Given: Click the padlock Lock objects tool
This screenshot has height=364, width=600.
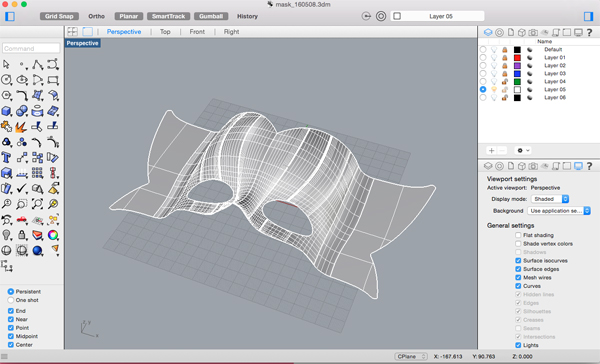Looking at the screenshot, I should coord(22,235).
